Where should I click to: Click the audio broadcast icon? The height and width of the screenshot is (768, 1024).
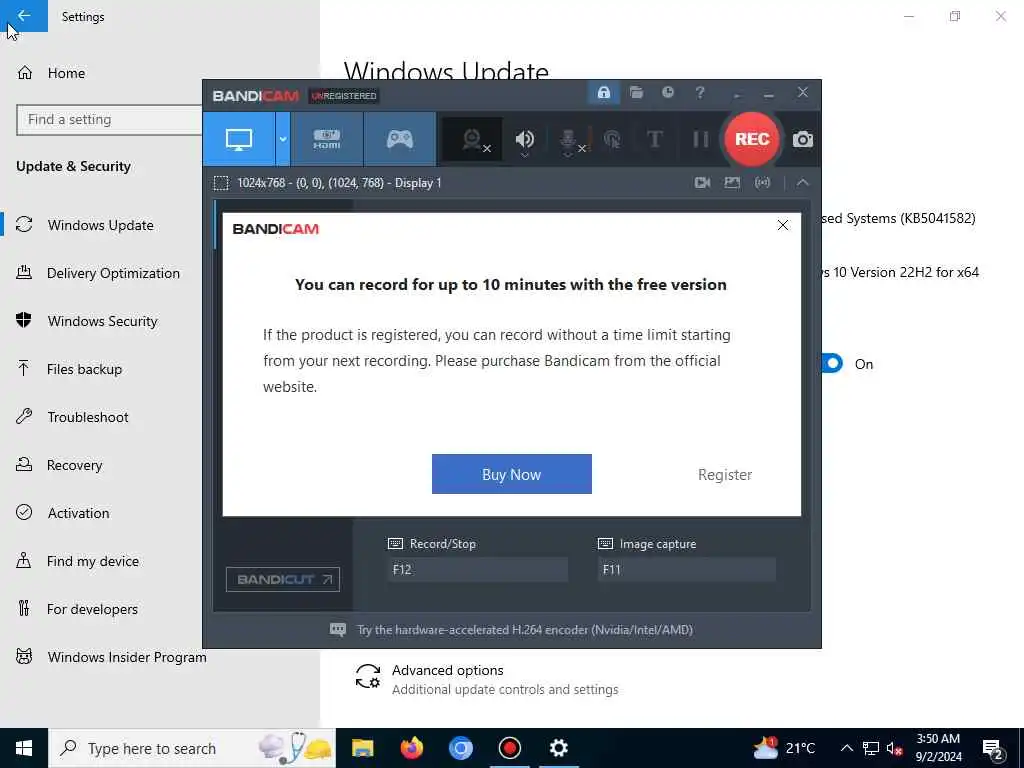point(762,183)
